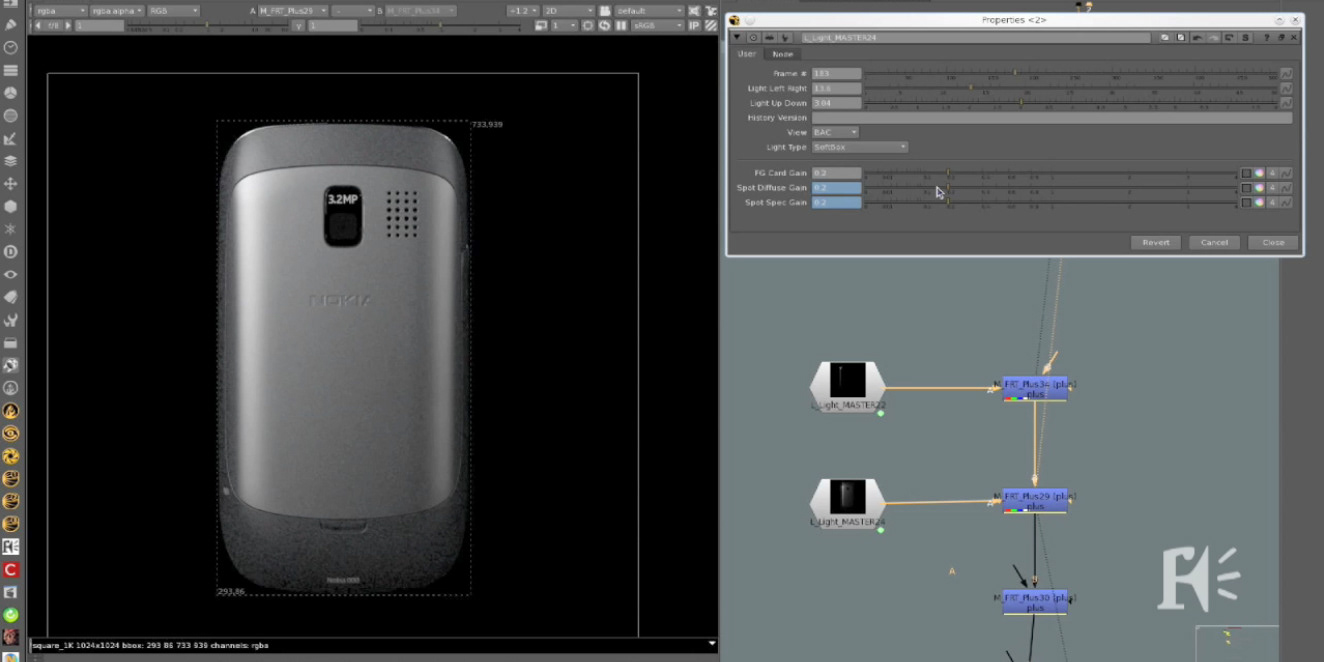The image size is (1324, 662).
Task: Open the A input M_FRT_Plus29 dropdown
Action: (x=293, y=11)
